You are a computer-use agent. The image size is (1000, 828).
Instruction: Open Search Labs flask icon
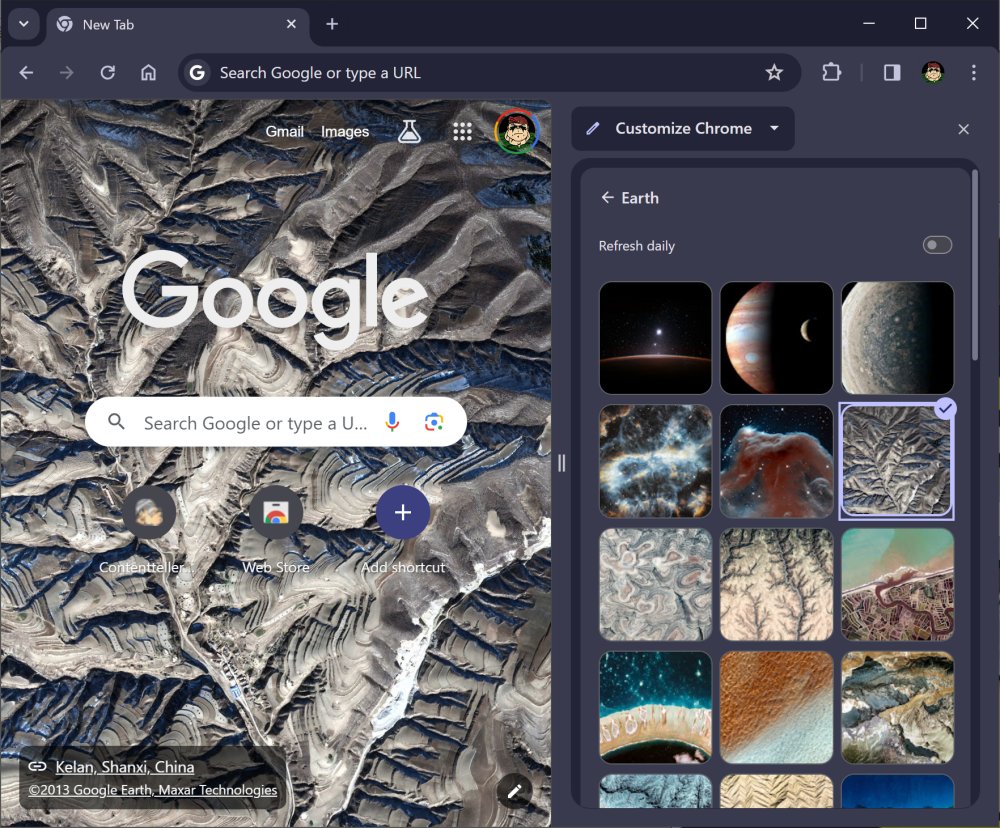pos(409,131)
